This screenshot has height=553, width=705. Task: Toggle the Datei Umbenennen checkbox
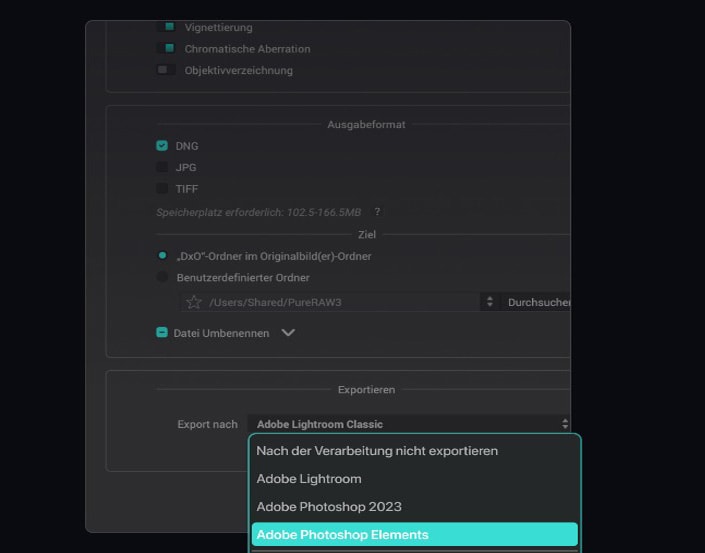tap(162, 333)
